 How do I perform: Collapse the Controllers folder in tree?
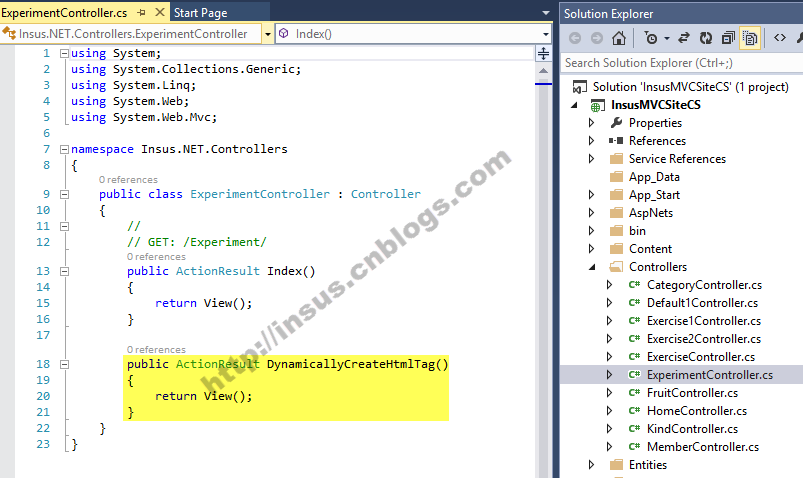592,267
